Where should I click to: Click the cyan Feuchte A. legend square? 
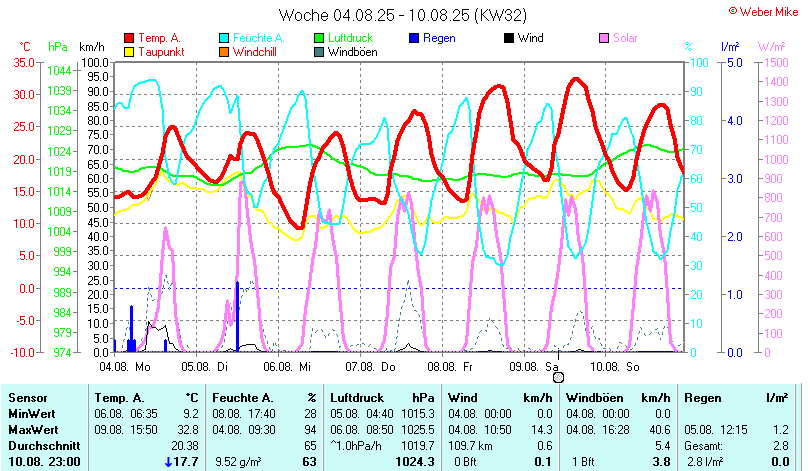(x=224, y=38)
